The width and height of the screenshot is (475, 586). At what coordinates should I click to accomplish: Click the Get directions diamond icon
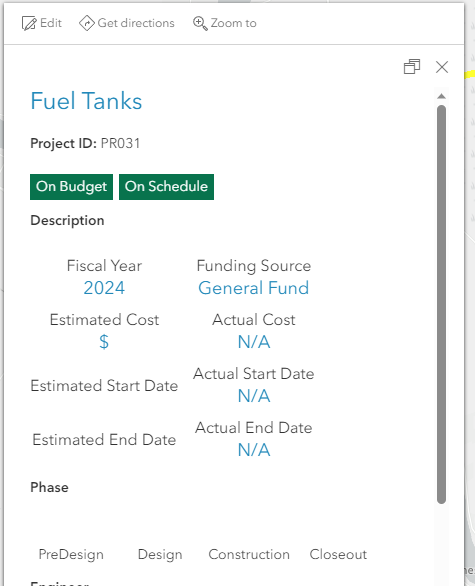(x=87, y=23)
